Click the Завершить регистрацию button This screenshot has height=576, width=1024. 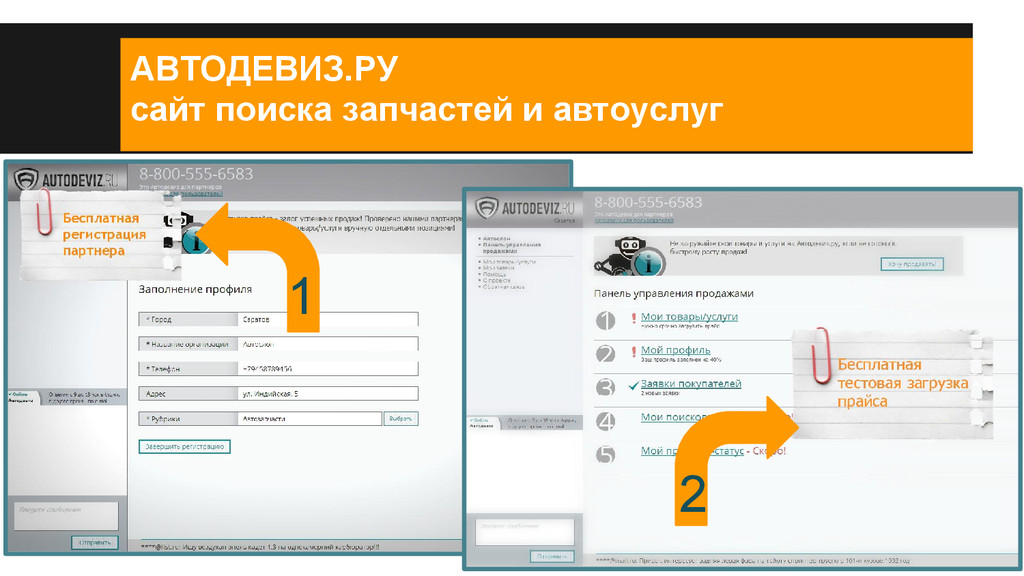[184, 447]
